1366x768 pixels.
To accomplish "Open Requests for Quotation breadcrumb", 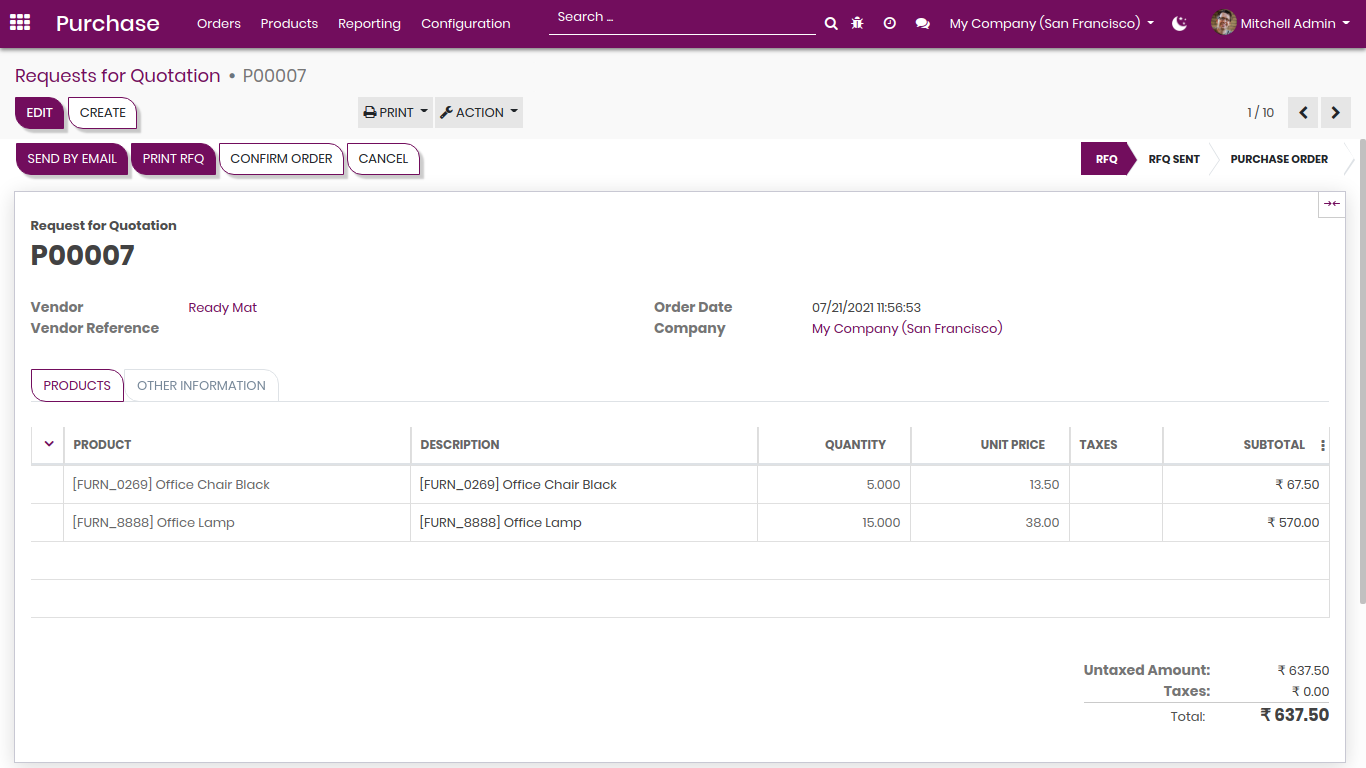I will pos(117,76).
